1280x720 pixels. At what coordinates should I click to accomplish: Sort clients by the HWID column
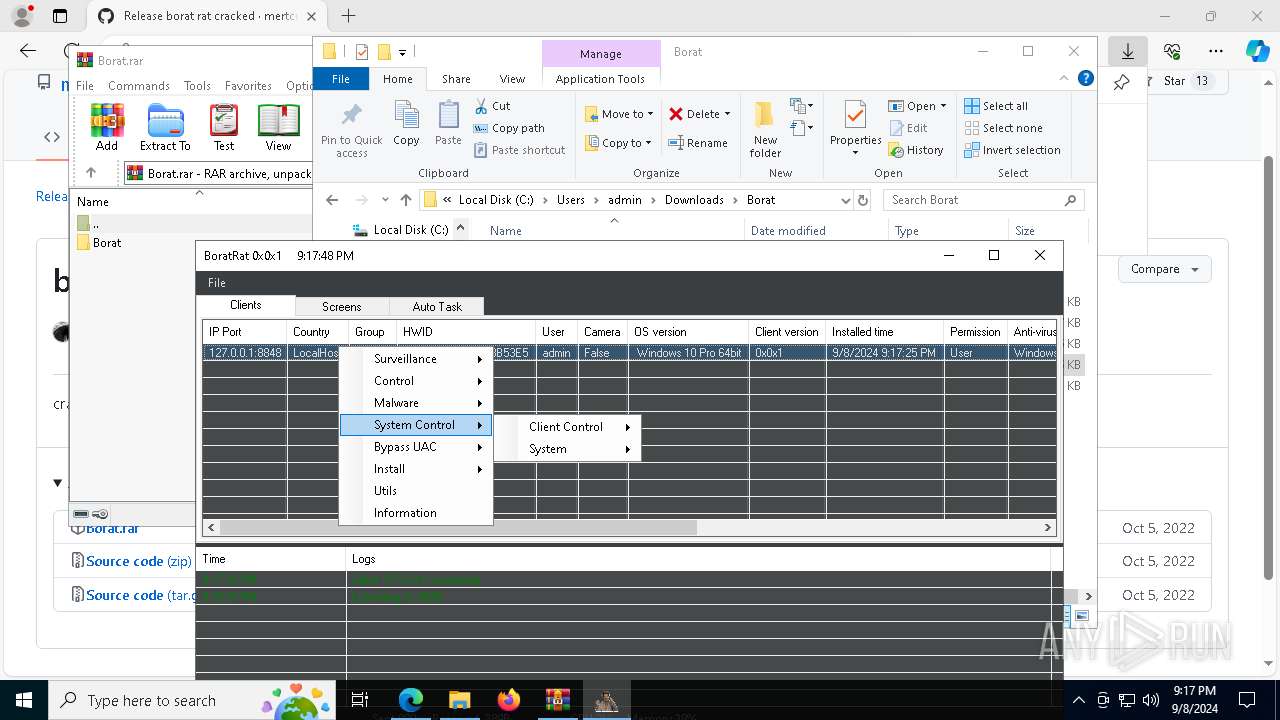coord(467,332)
